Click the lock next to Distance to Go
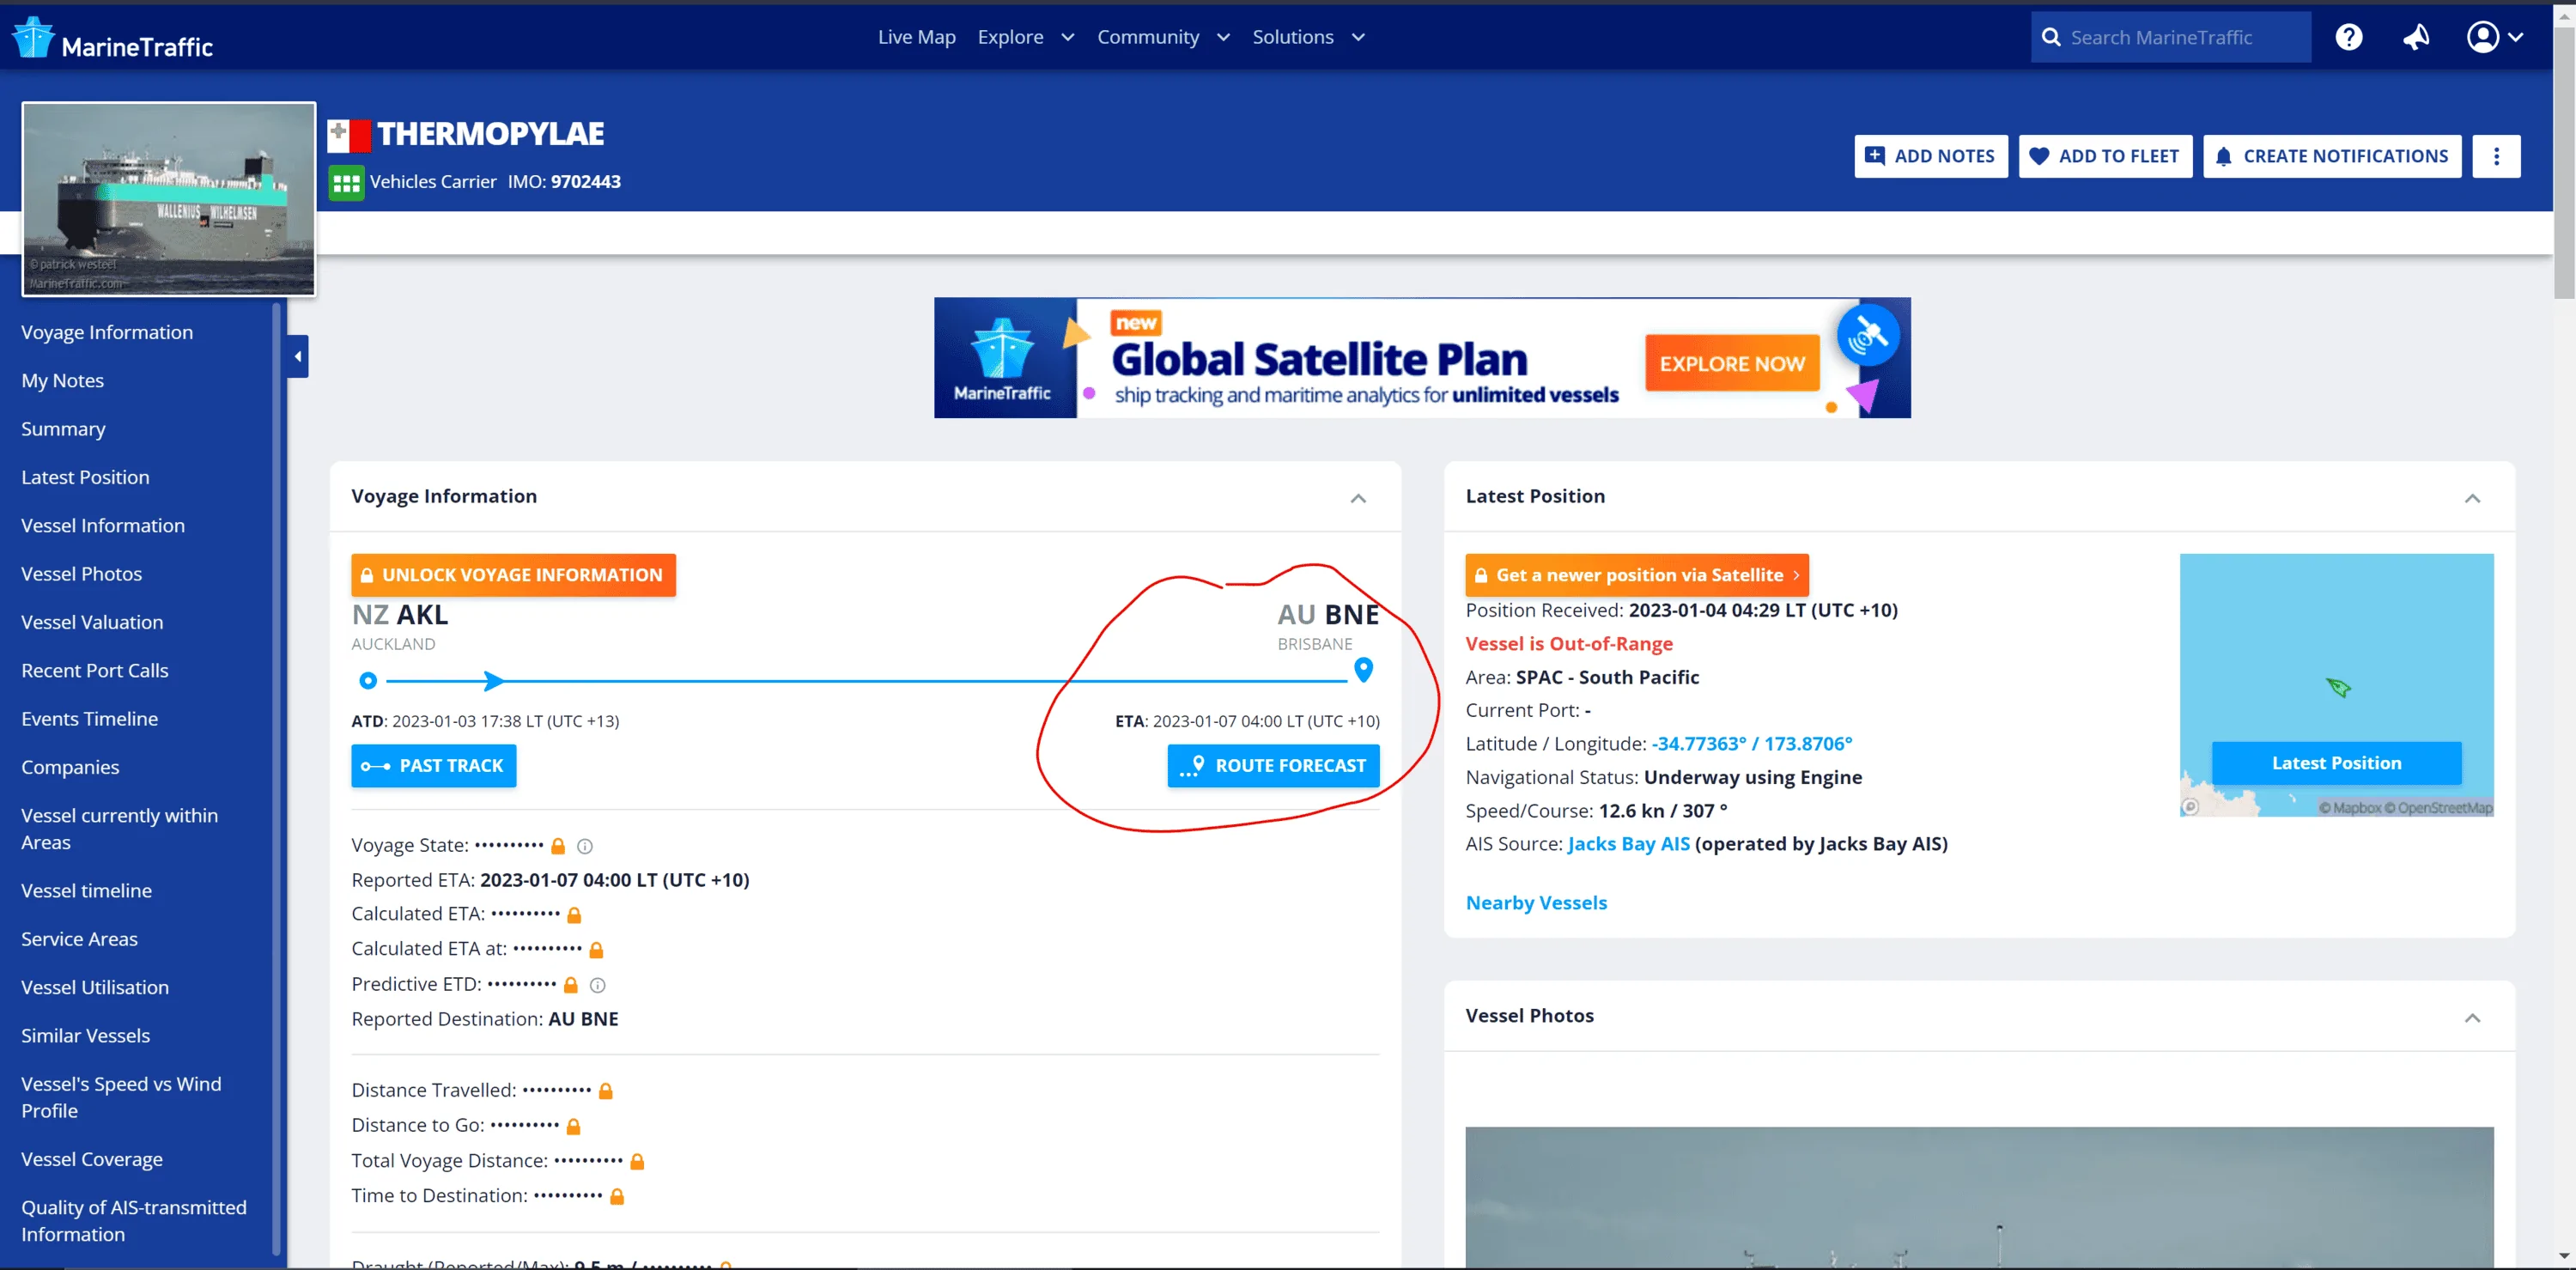The image size is (2576, 1270). click(574, 1126)
